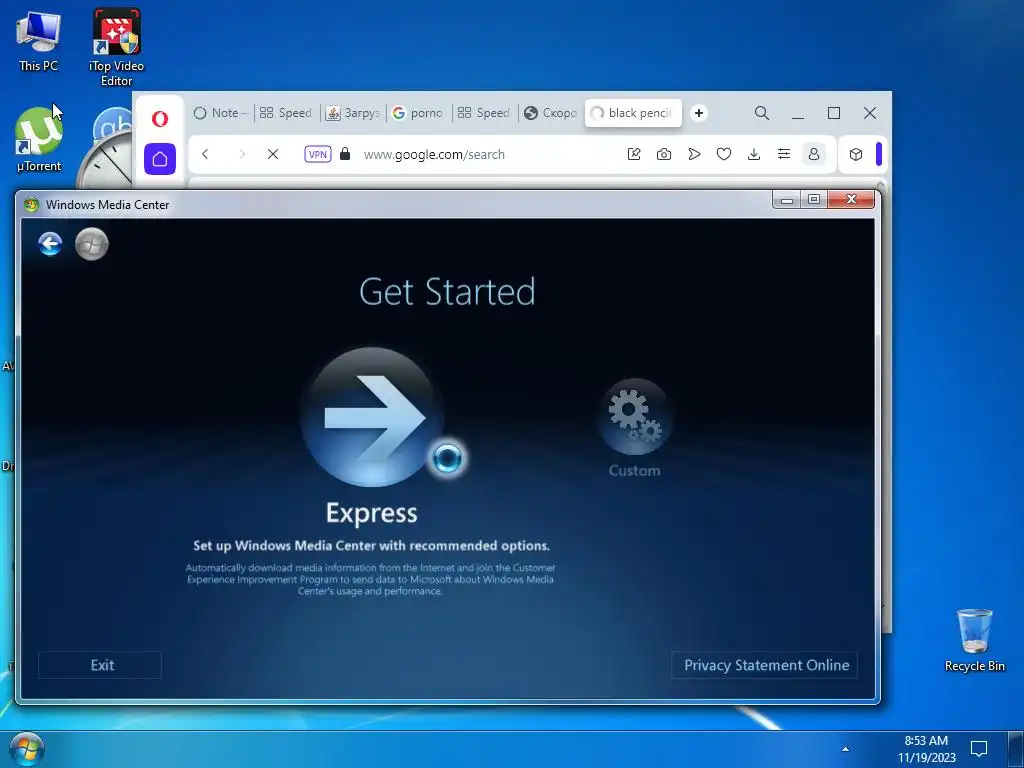Viewport: 1024px width, 768px height.
Task: Go back in Opera browser
Action: click(205, 154)
